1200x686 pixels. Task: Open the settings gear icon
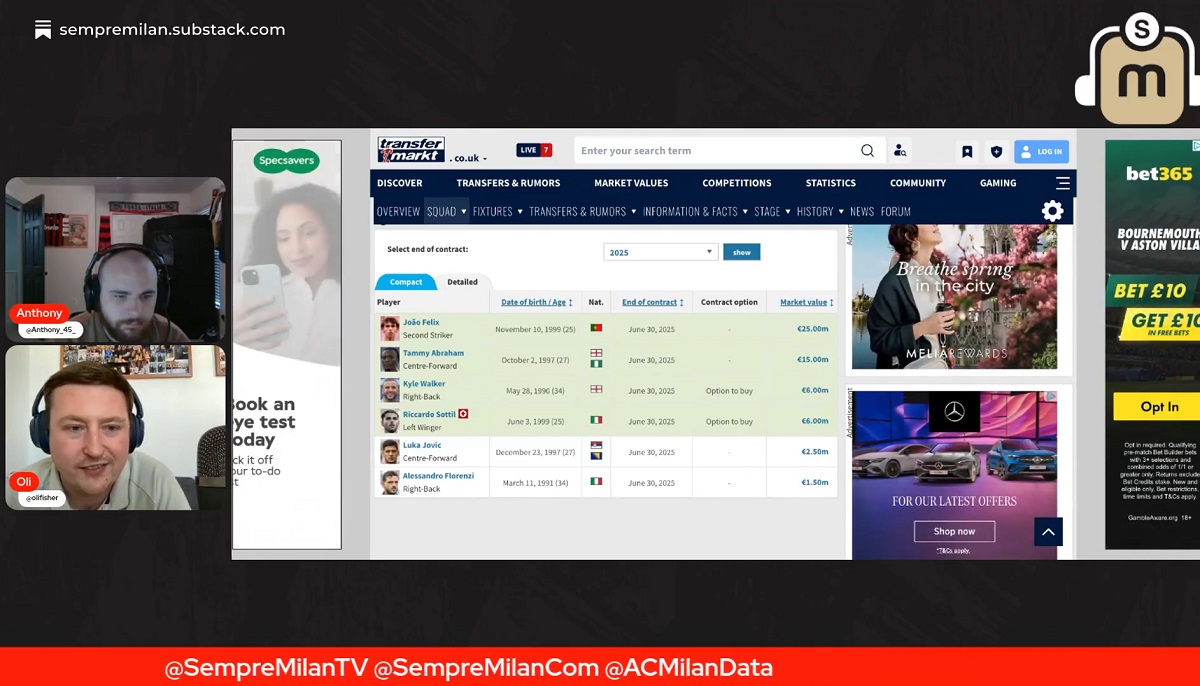[1052, 211]
